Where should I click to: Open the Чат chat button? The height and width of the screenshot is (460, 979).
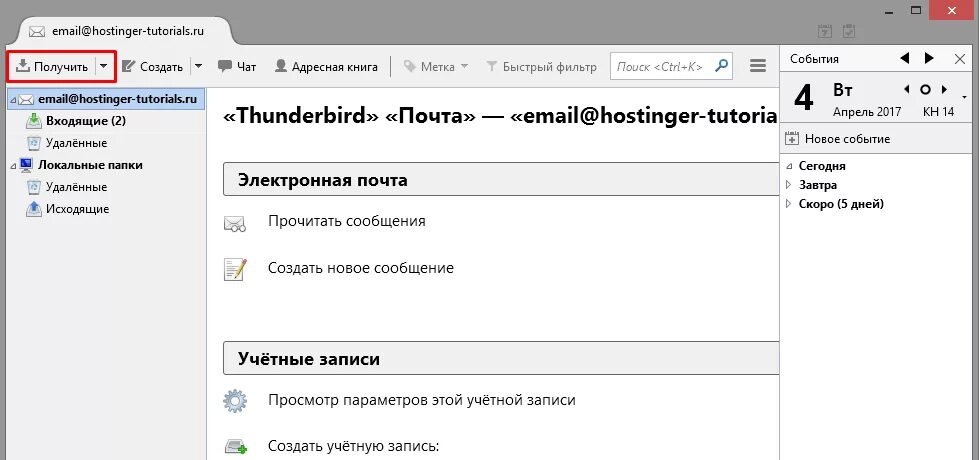[x=237, y=67]
